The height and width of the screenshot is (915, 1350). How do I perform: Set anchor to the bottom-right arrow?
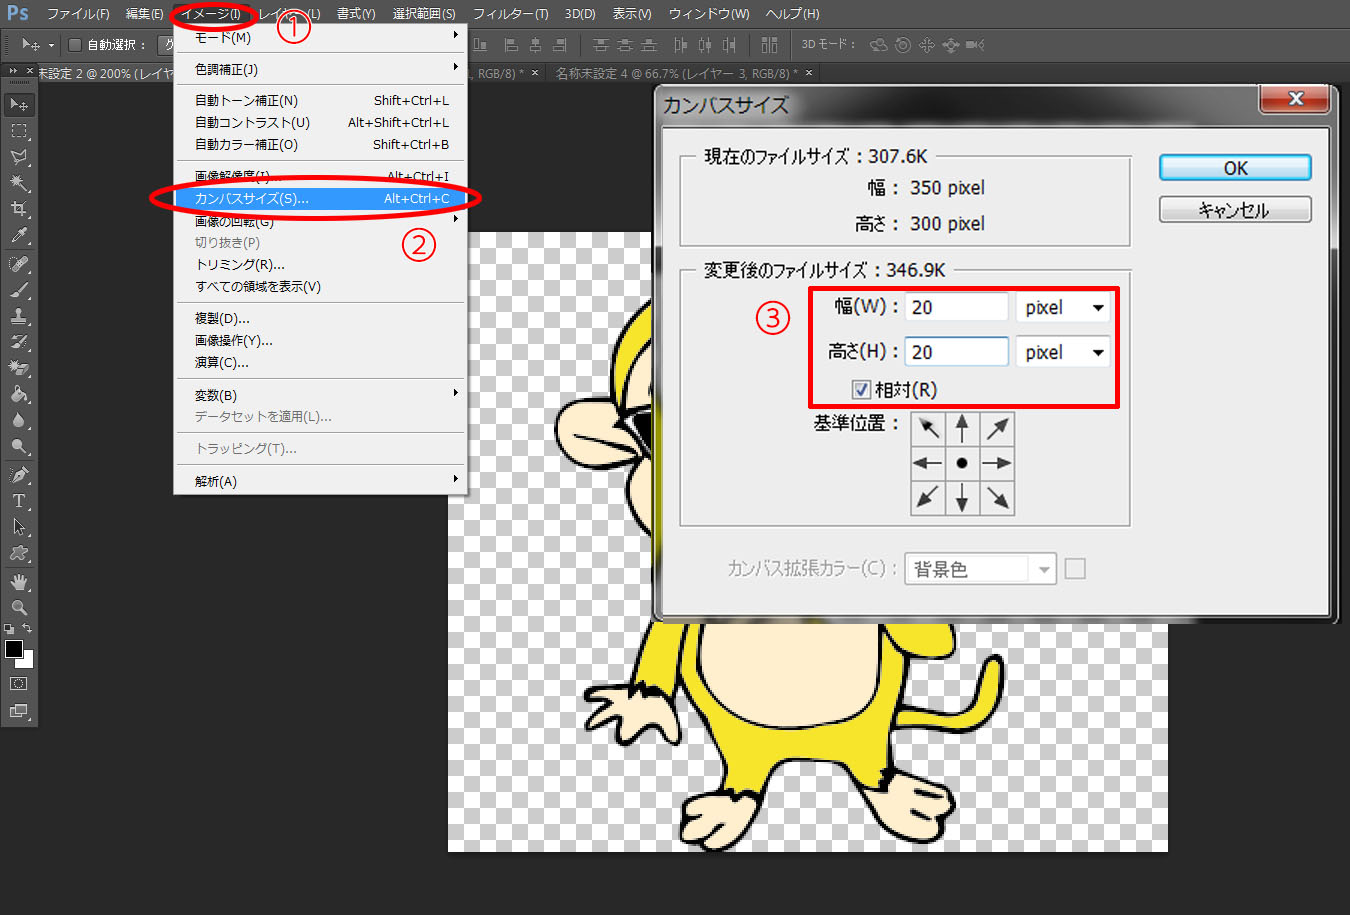[x=997, y=498]
